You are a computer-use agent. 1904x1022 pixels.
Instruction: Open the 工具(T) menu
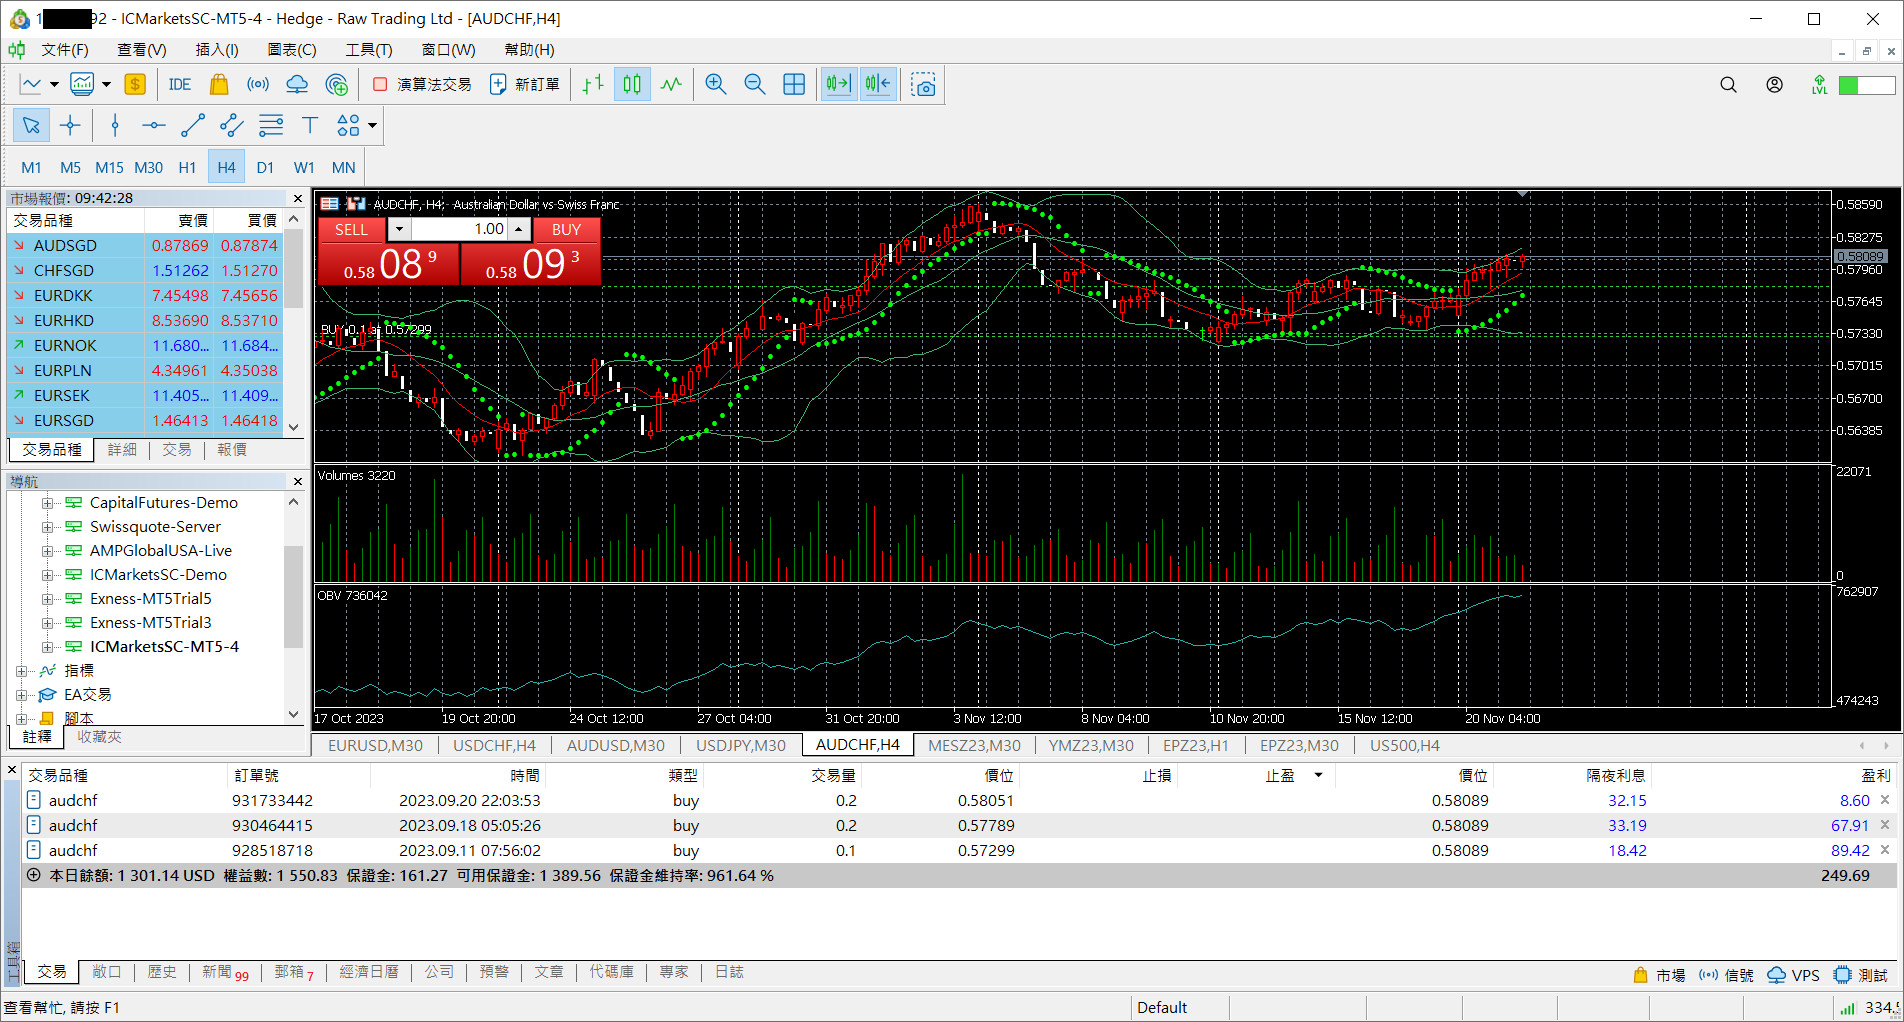[369, 50]
